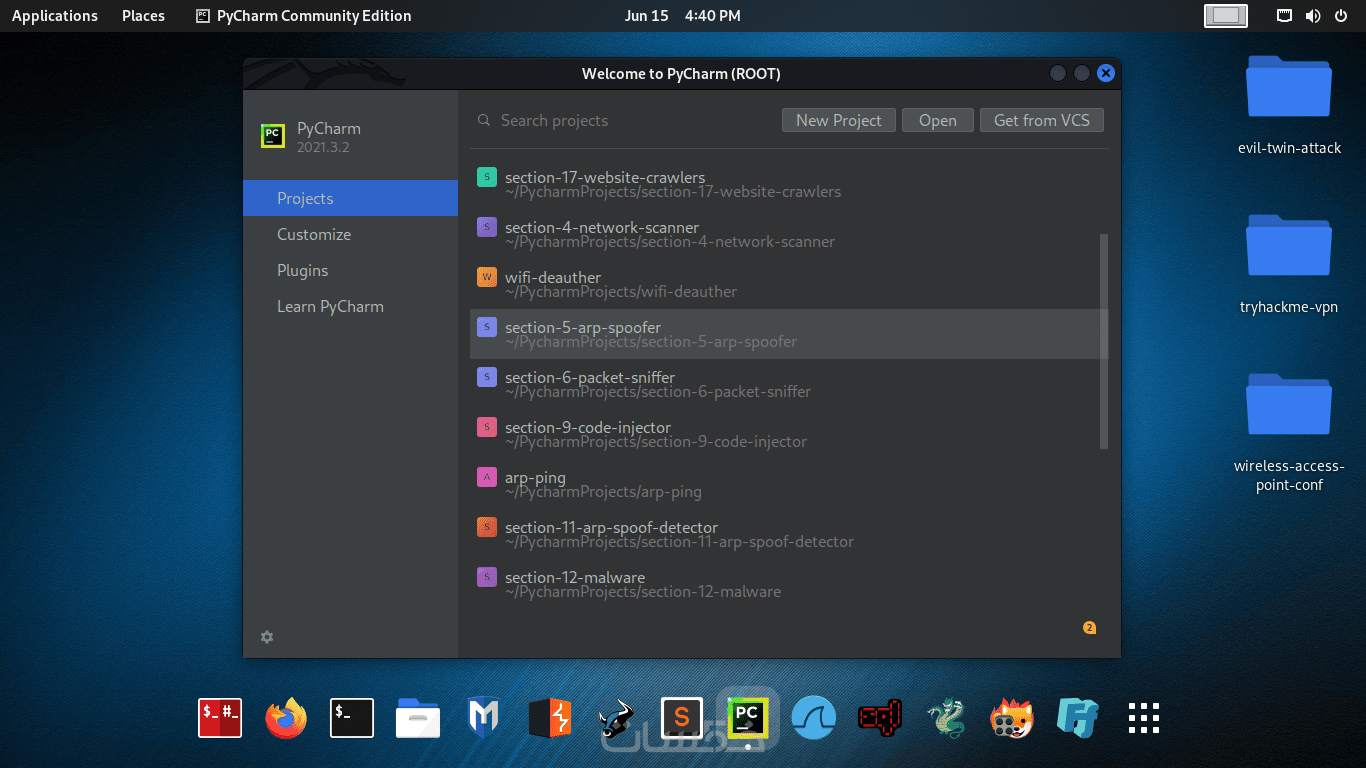
Task: Launch Burp Suite from the dock
Action: pos(550,718)
